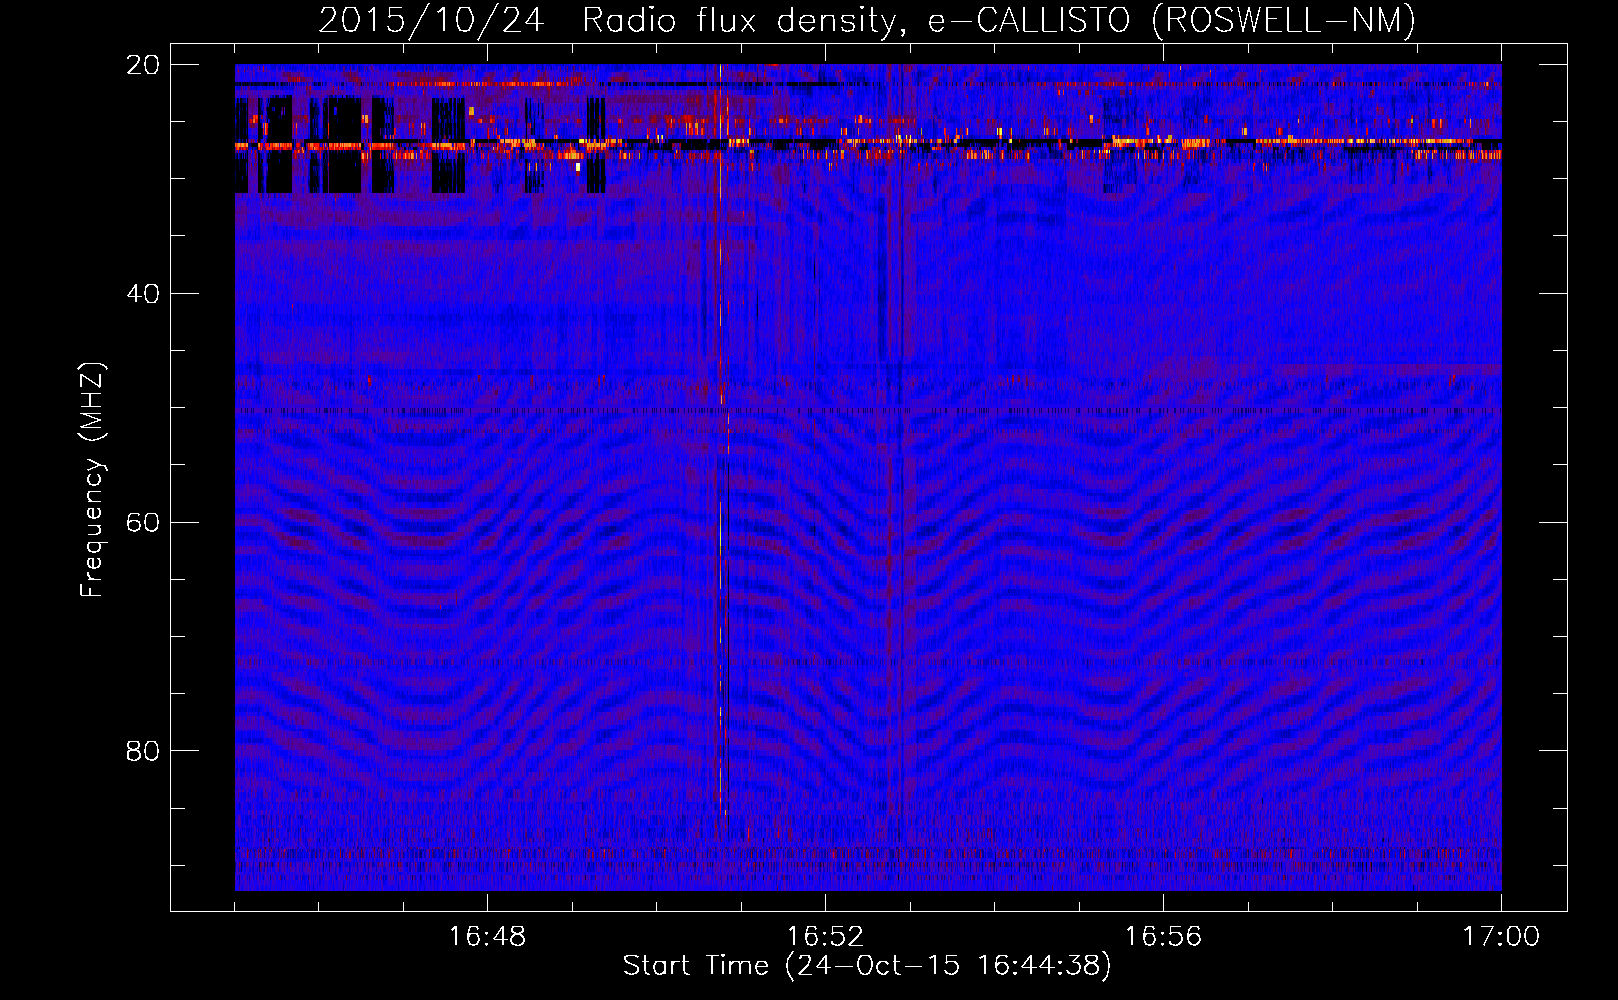The width and height of the screenshot is (1618, 1000).
Task: Click the 'Start Time (24-Oct-15 16:44:38)' label
Action: (867, 966)
